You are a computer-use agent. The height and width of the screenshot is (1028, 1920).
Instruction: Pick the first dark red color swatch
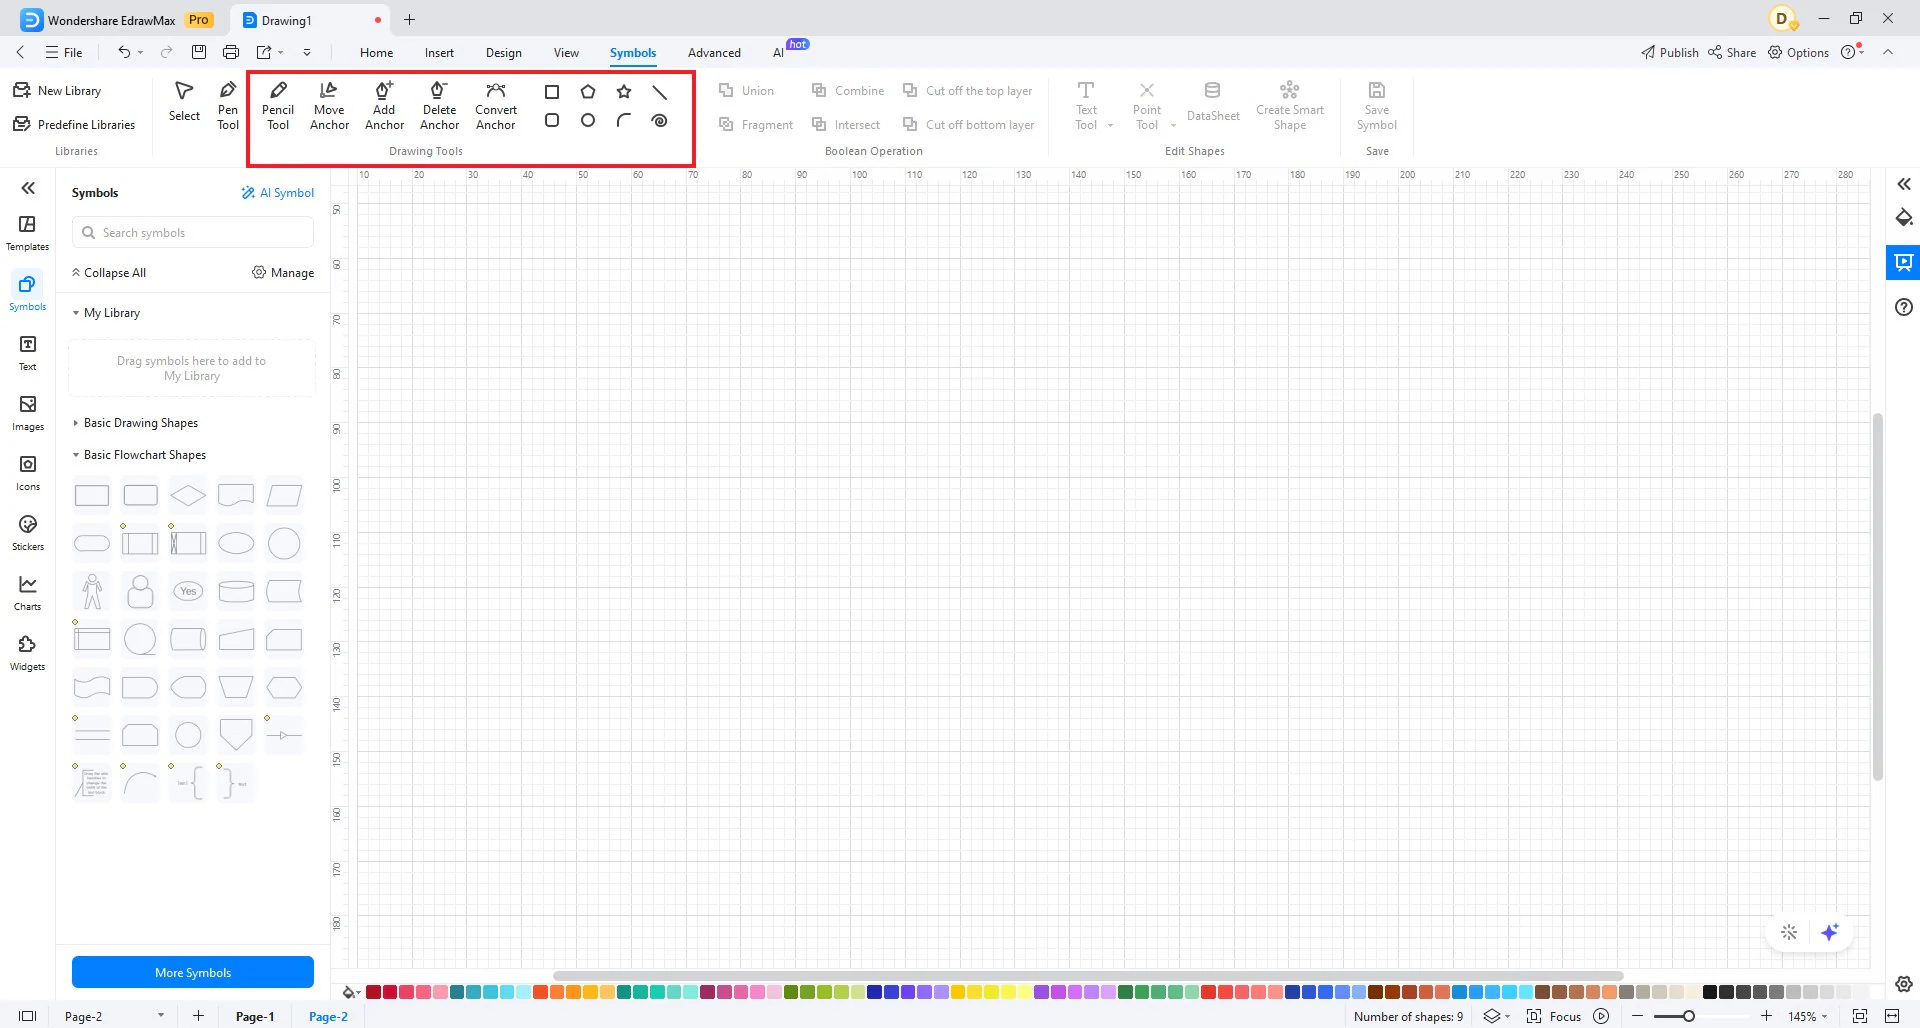pyautogui.click(x=373, y=992)
